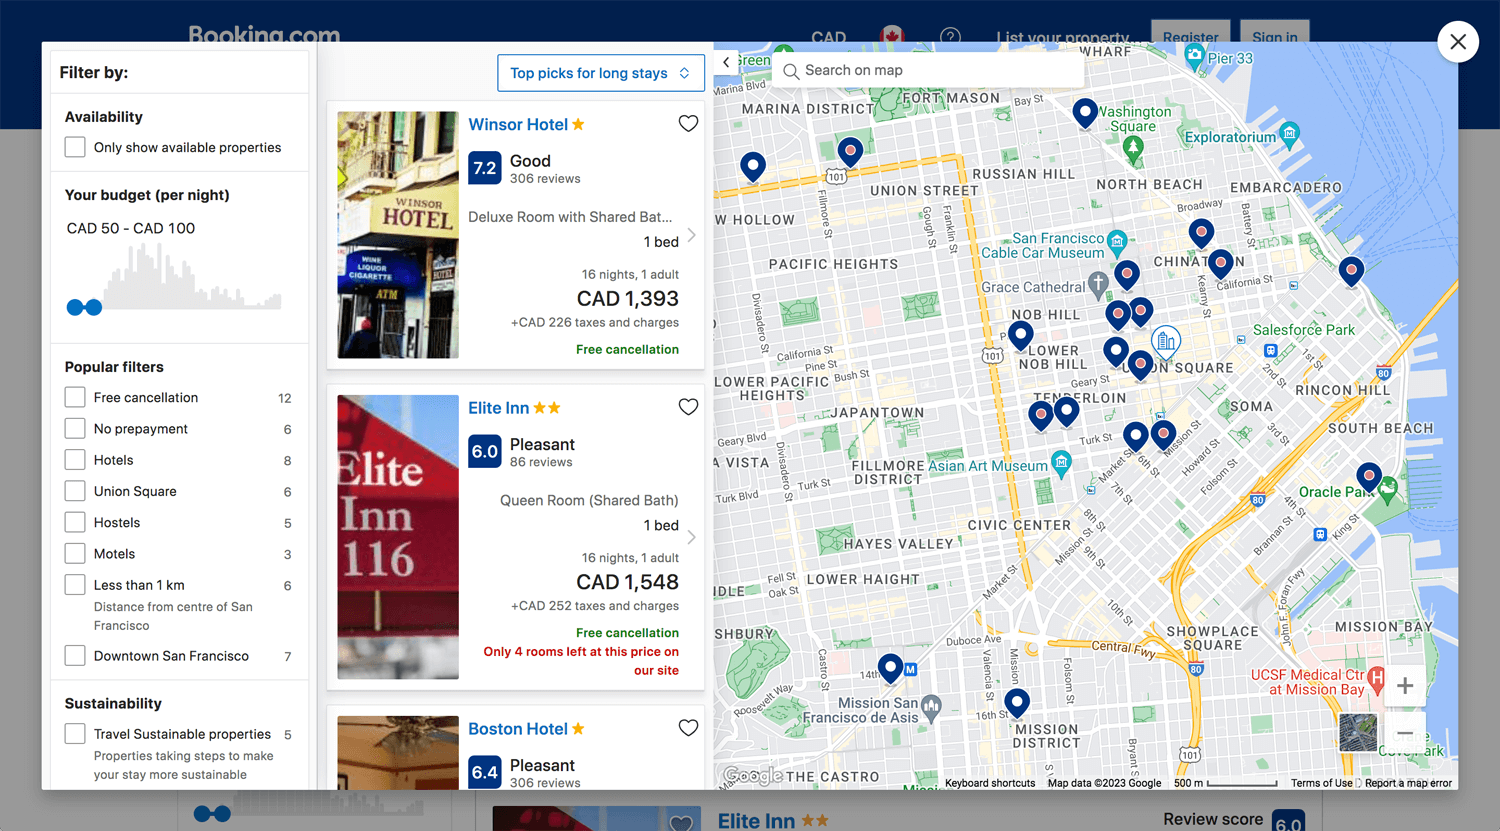This screenshot has height=831, width=1500.
Task: Click the hotel pin on Marina Blvd
Action: (x=753, y=167)
